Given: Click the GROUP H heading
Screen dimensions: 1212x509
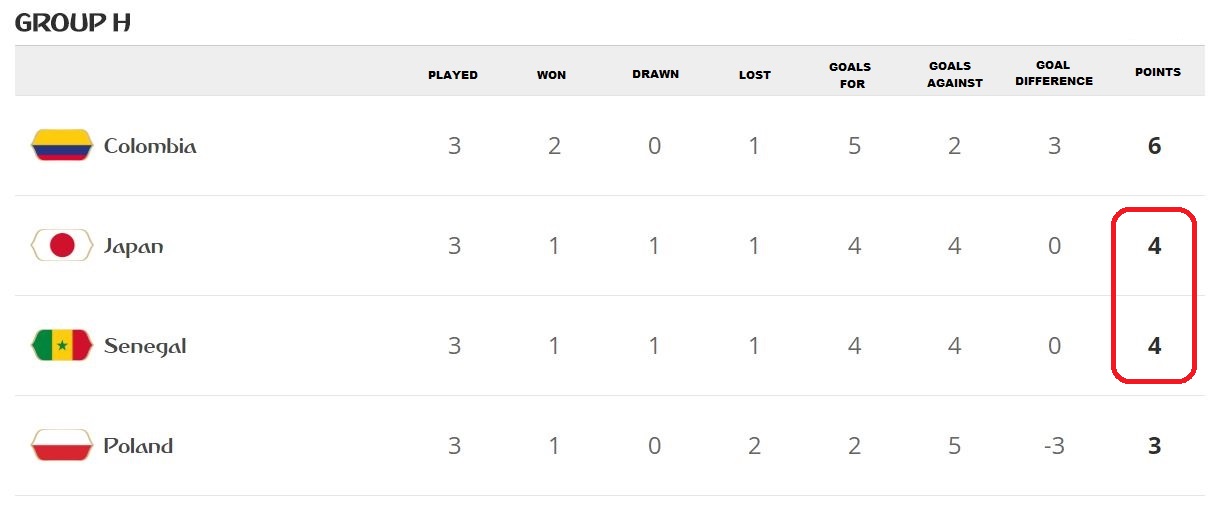Looking at the screenshot, I should (x=73, y=23).
